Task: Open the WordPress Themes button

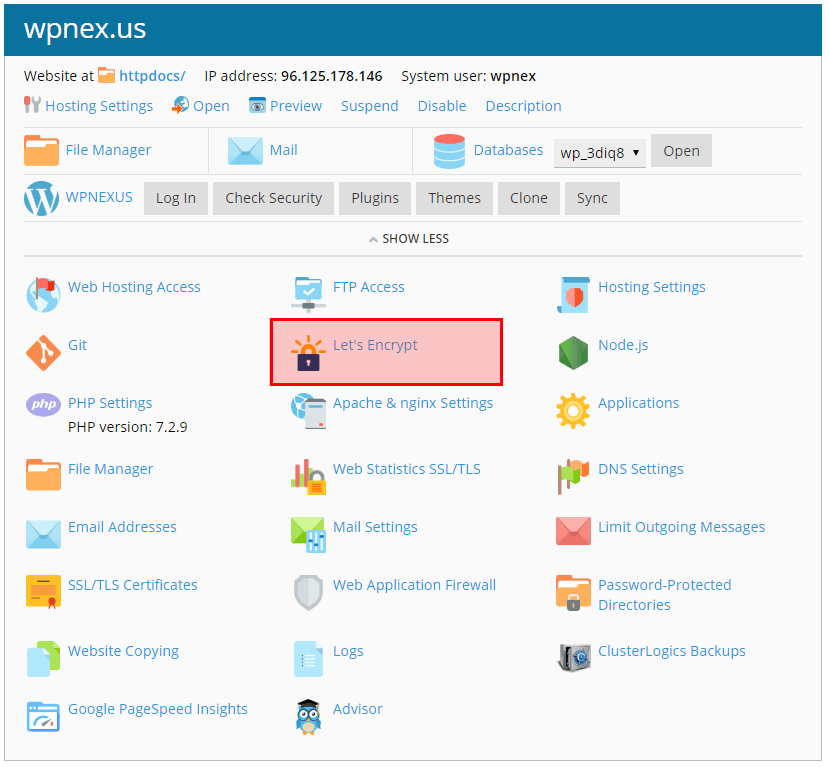Action: pyautogui.click(x=455, y=199)
